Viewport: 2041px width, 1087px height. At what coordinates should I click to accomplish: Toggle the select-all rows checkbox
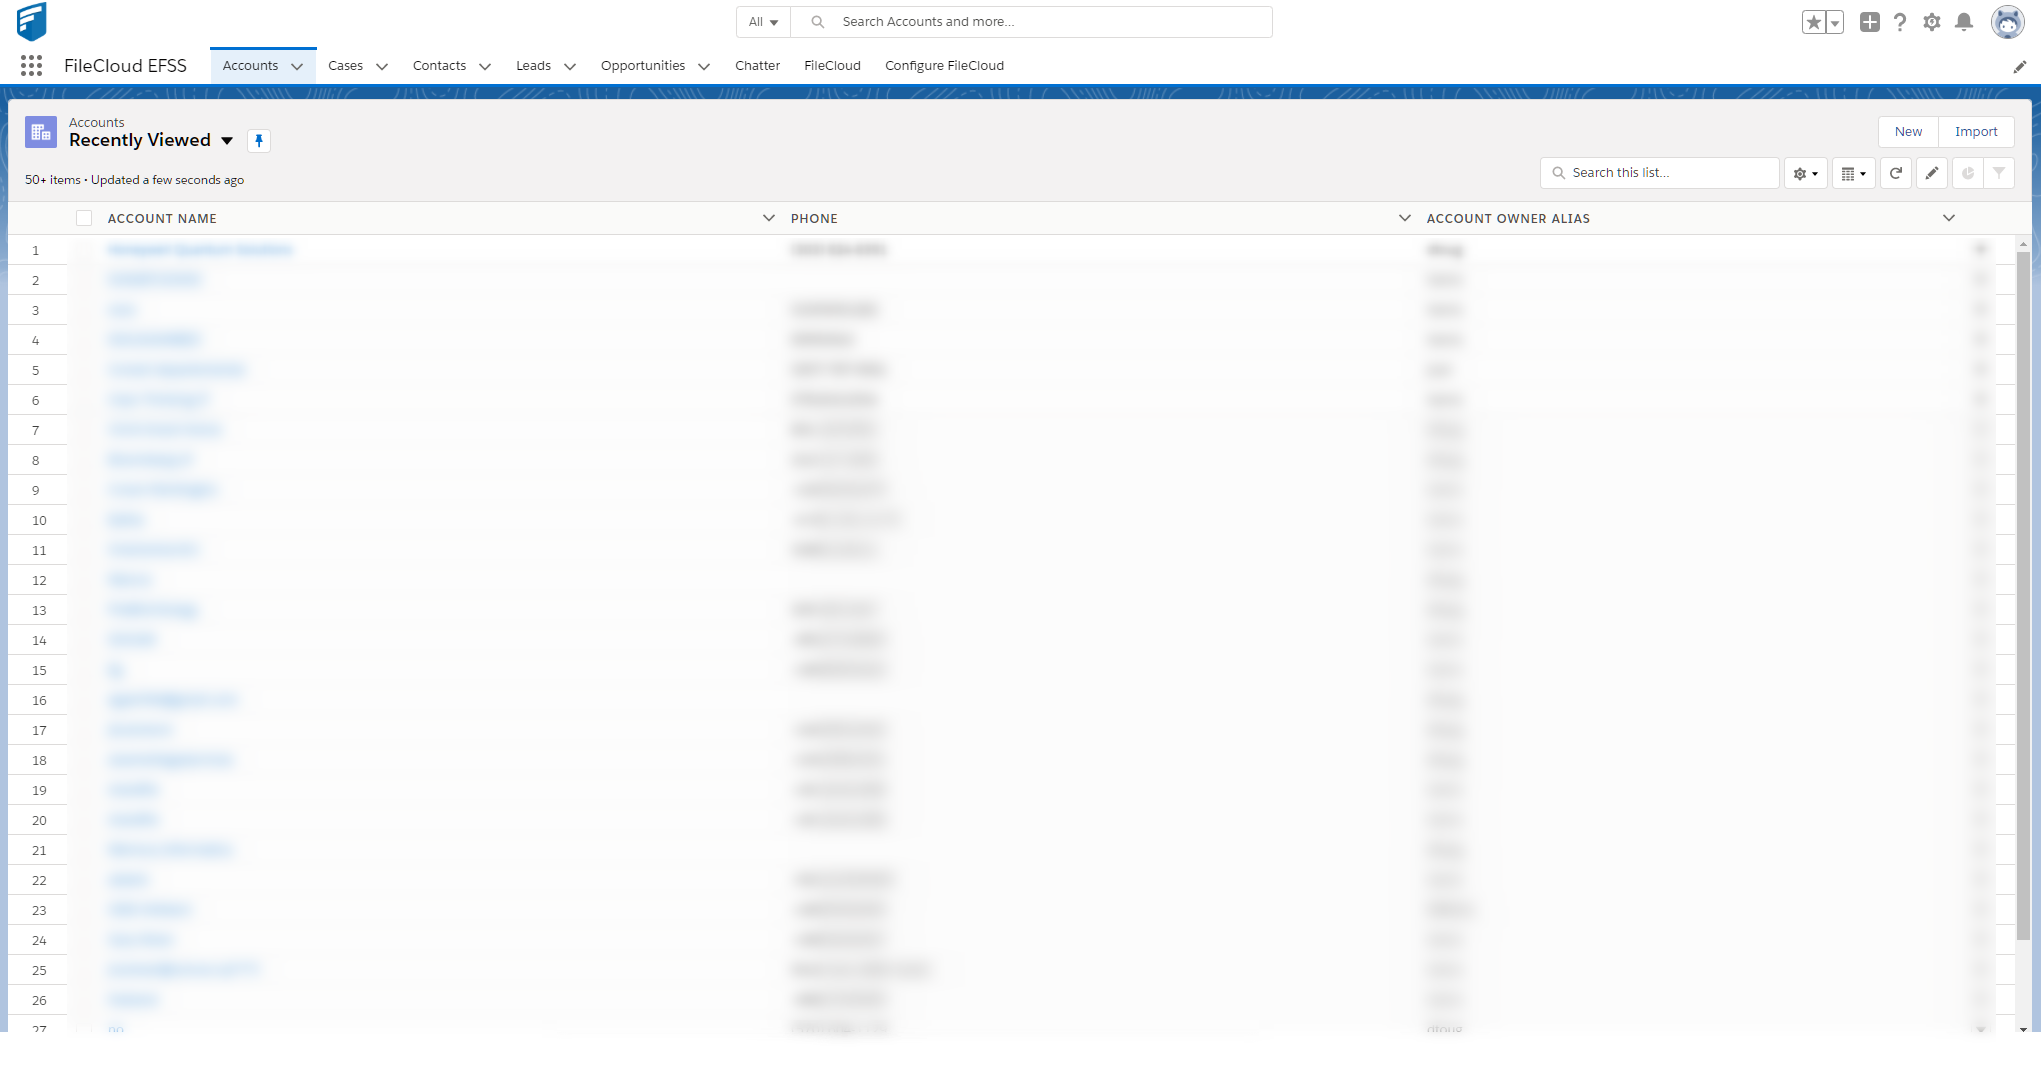[84, 218]
